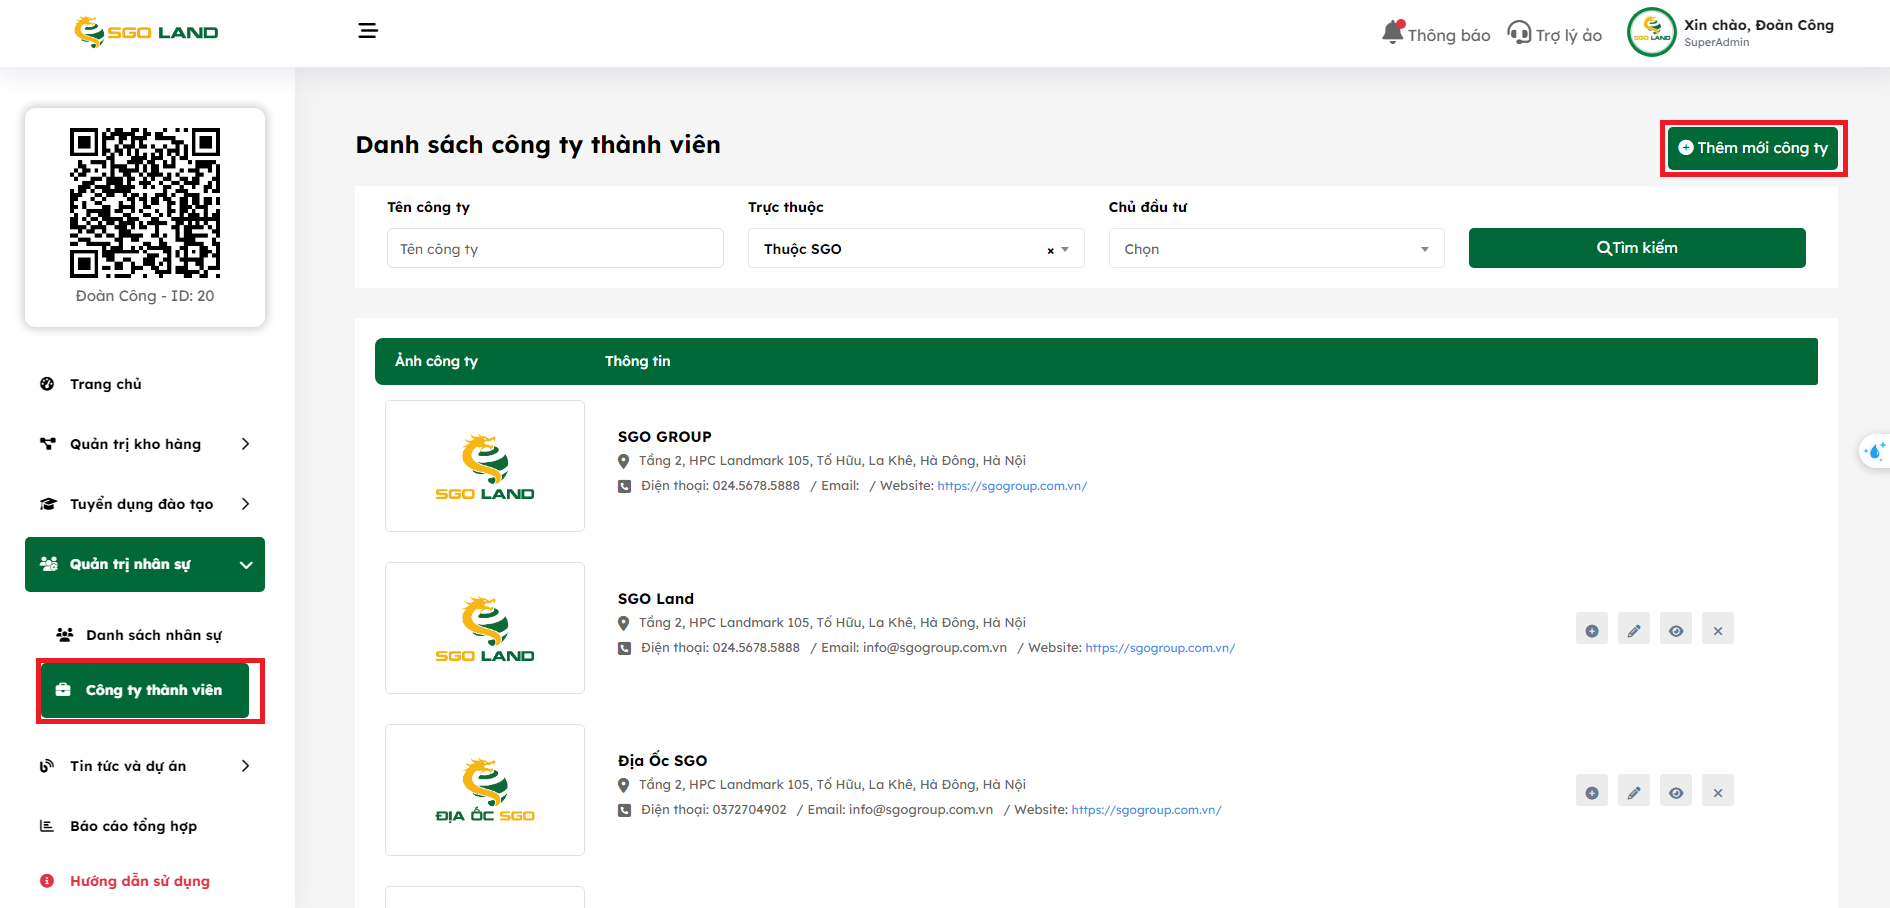Viewport: 1890px width, 908px height.
Task: View SGO Land details with eye icon
Action: (x=1676, y=630)
